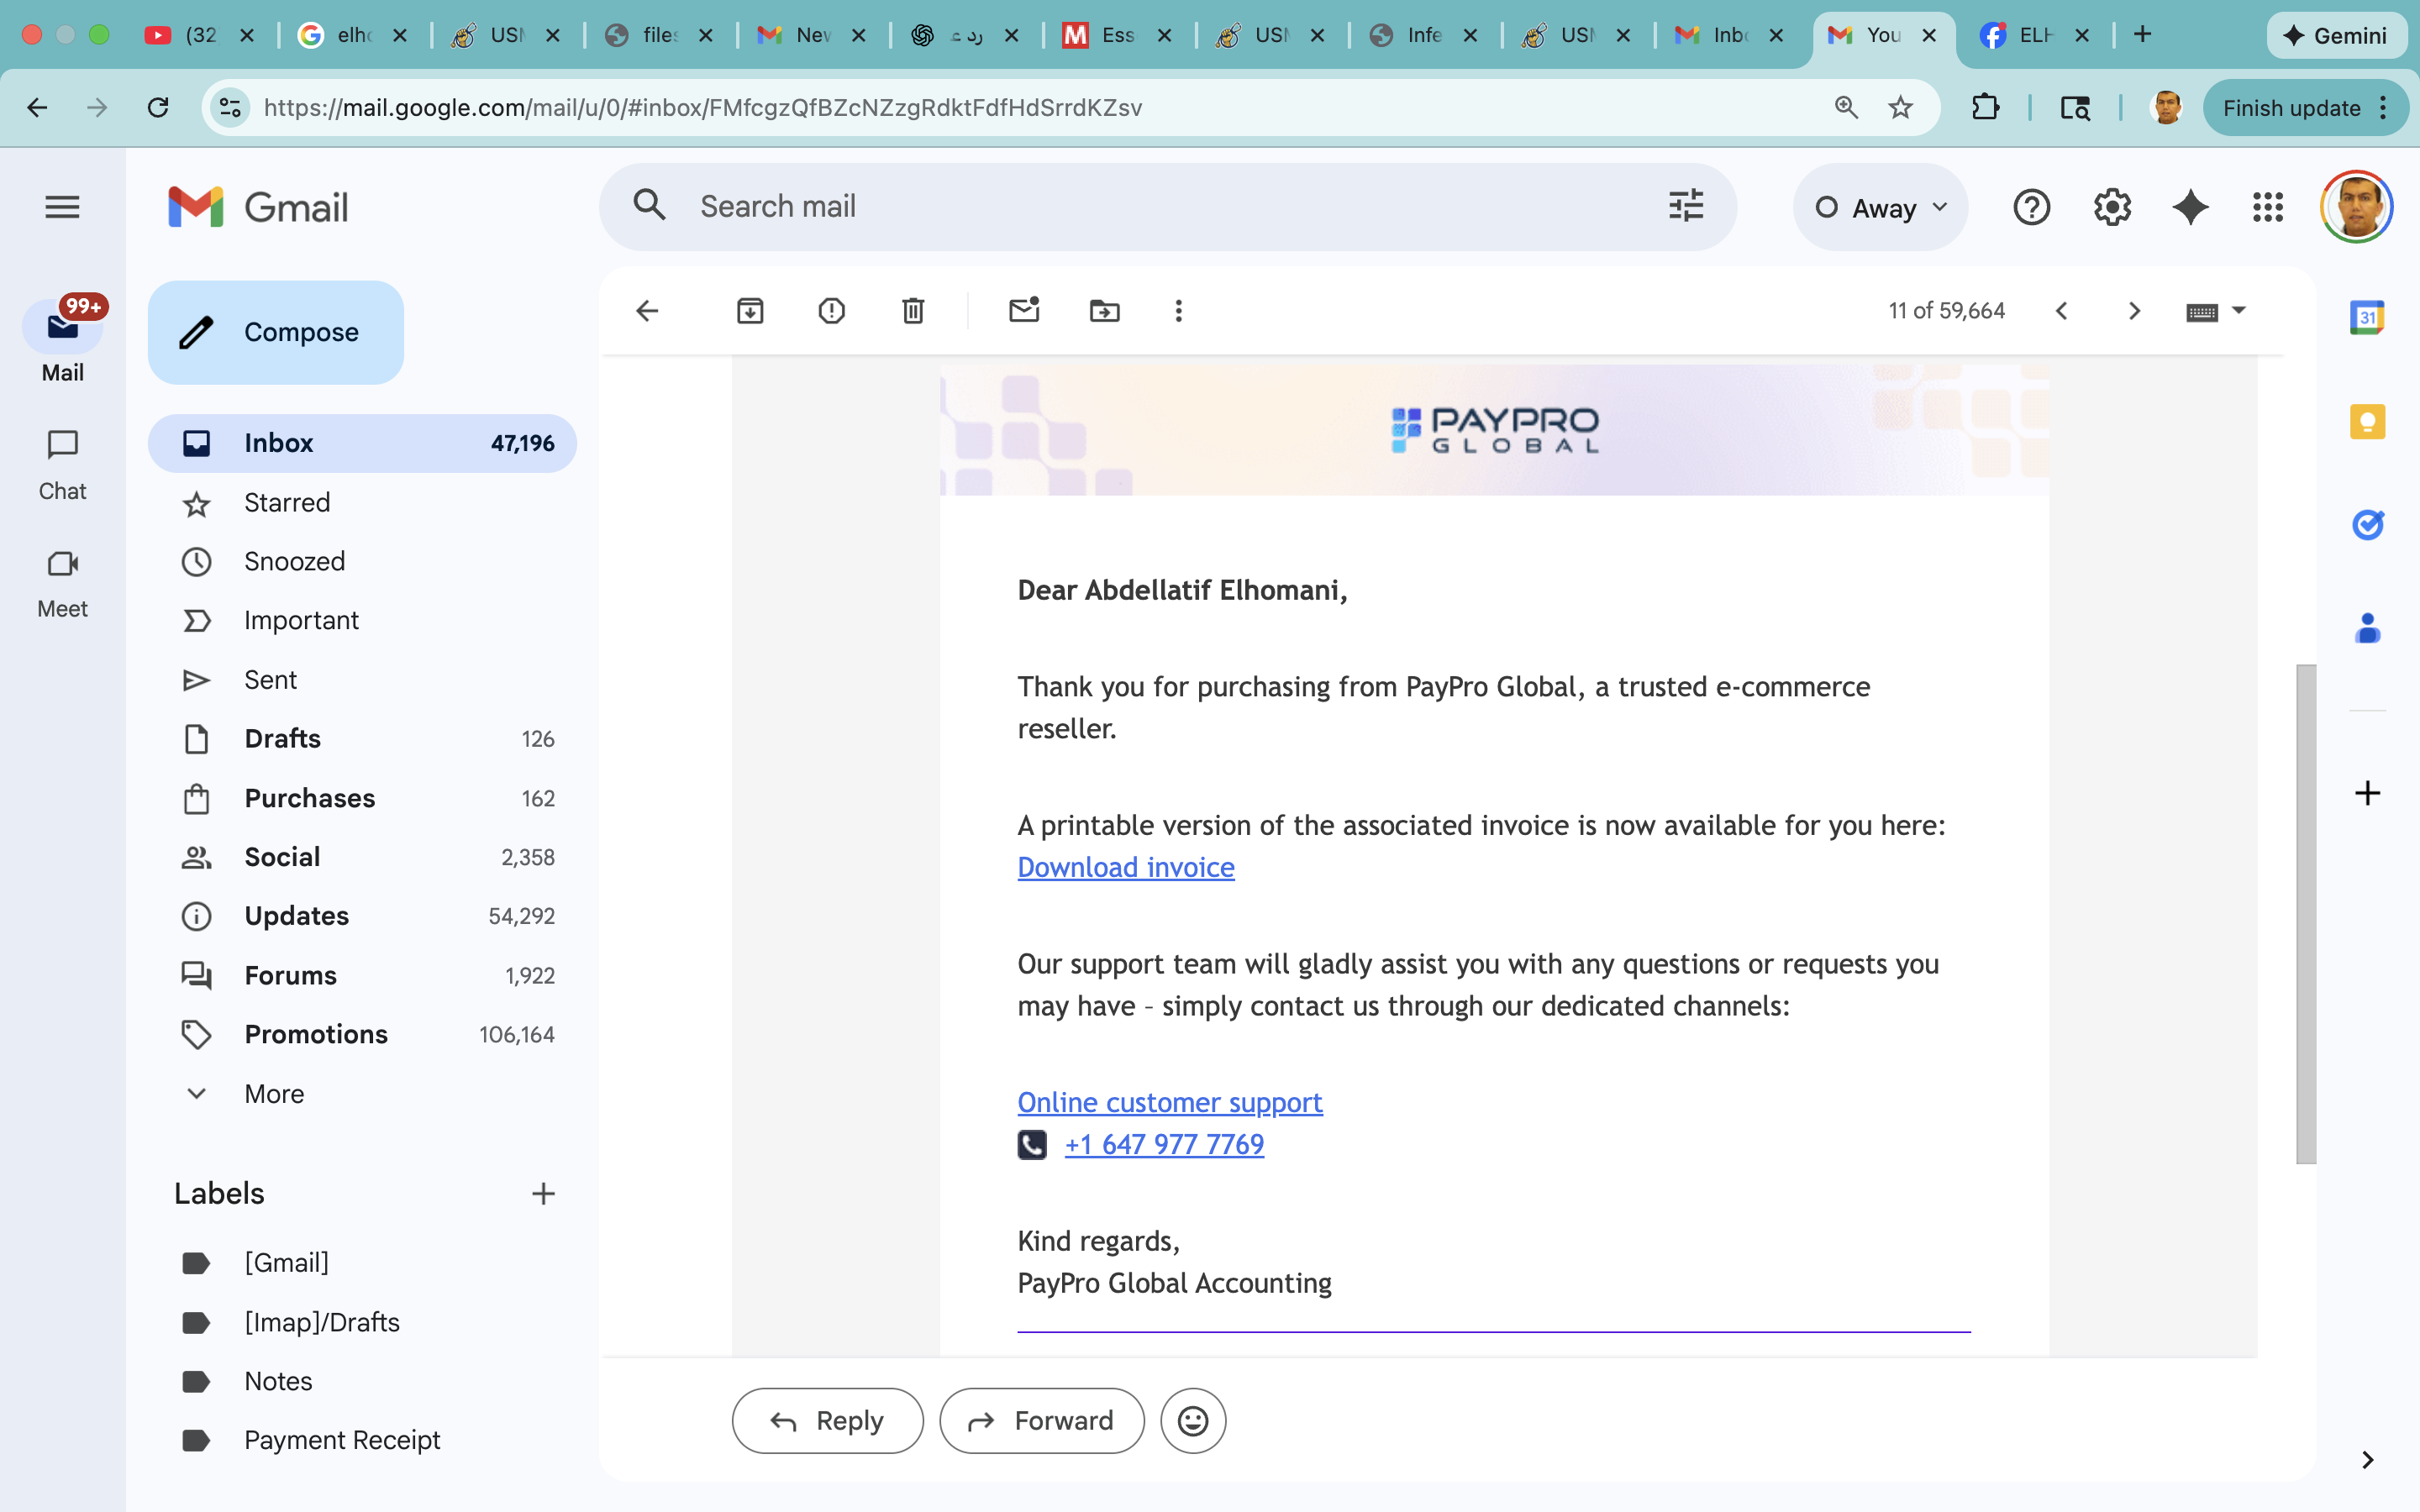Click the email vertical scrollbar
The height and width of the screenshot is (1512, 2420).
(2305, 912)
